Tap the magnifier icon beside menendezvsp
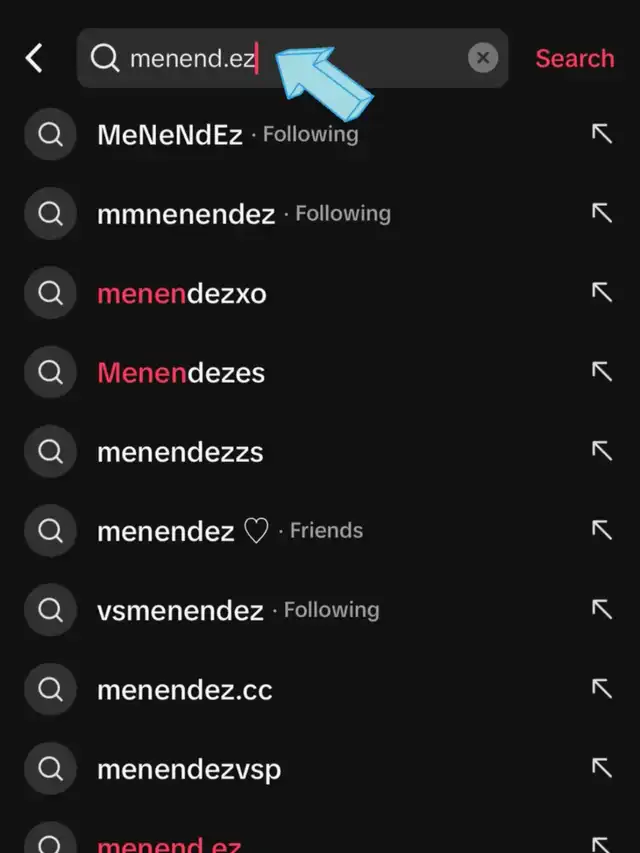 coord(51,769)
